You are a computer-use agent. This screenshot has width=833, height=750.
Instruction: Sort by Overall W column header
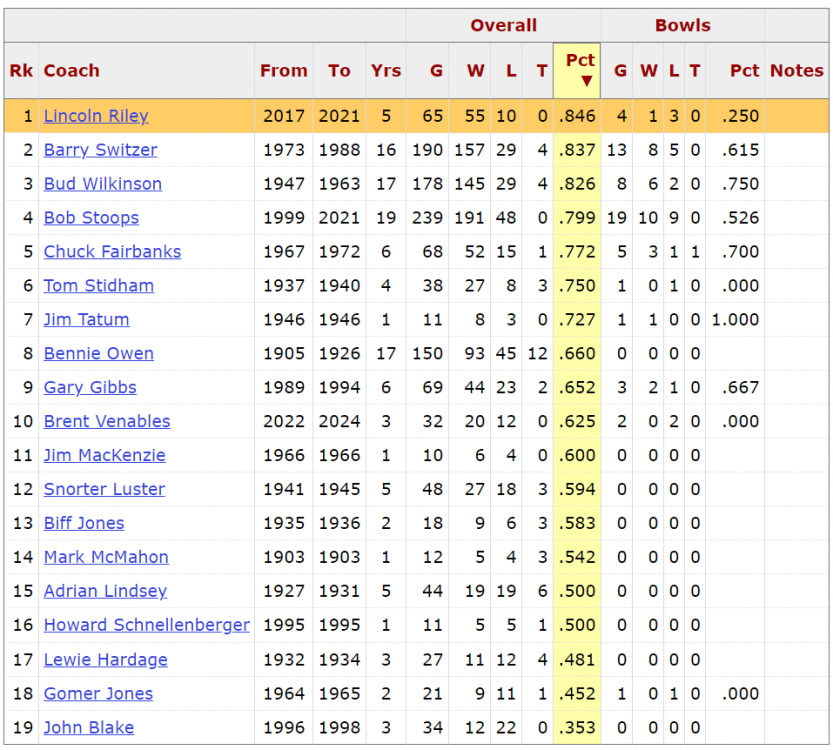pos(475,71)
